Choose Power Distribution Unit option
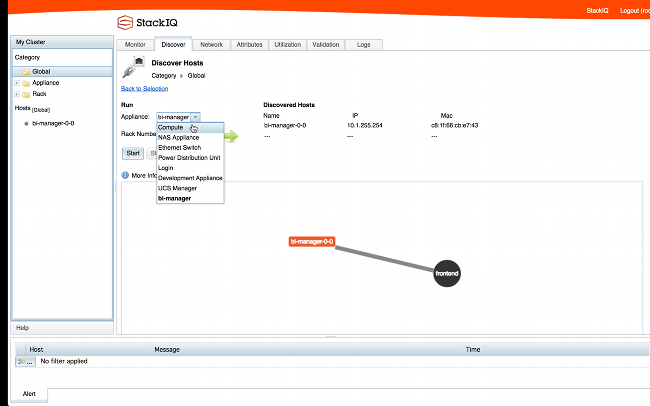 point(190,158)
